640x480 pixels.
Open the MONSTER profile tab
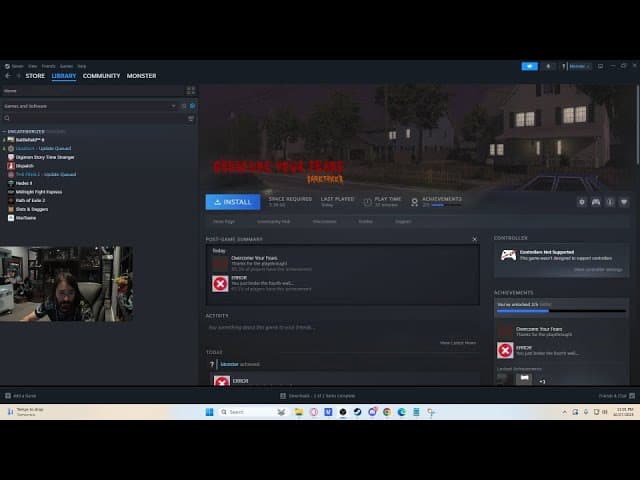click(x=141, y=76)
